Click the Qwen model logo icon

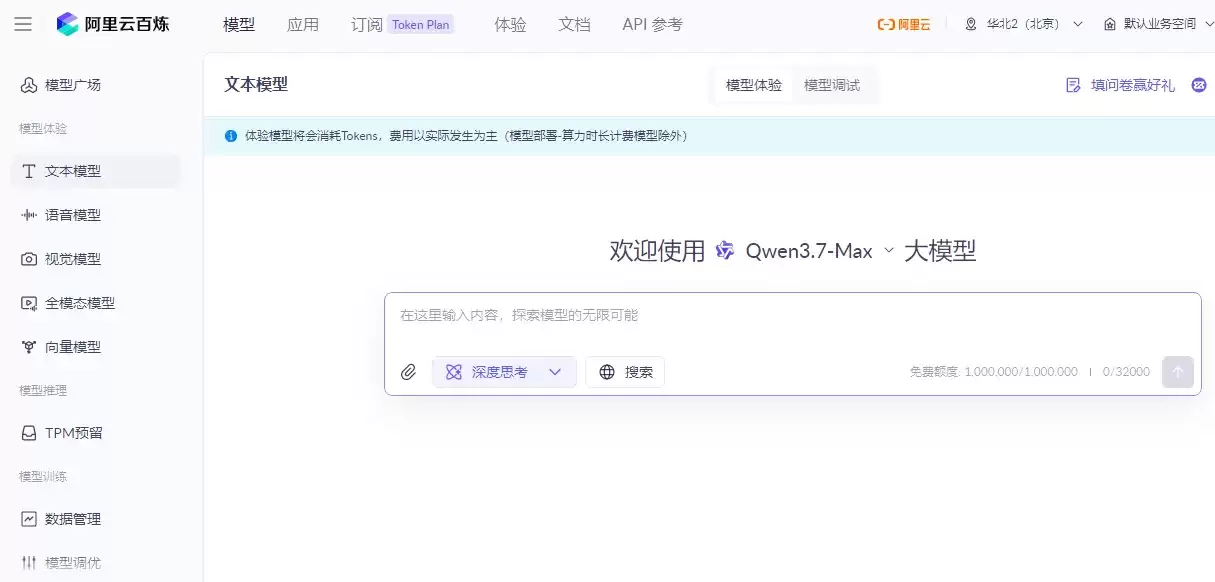(725, 251)
